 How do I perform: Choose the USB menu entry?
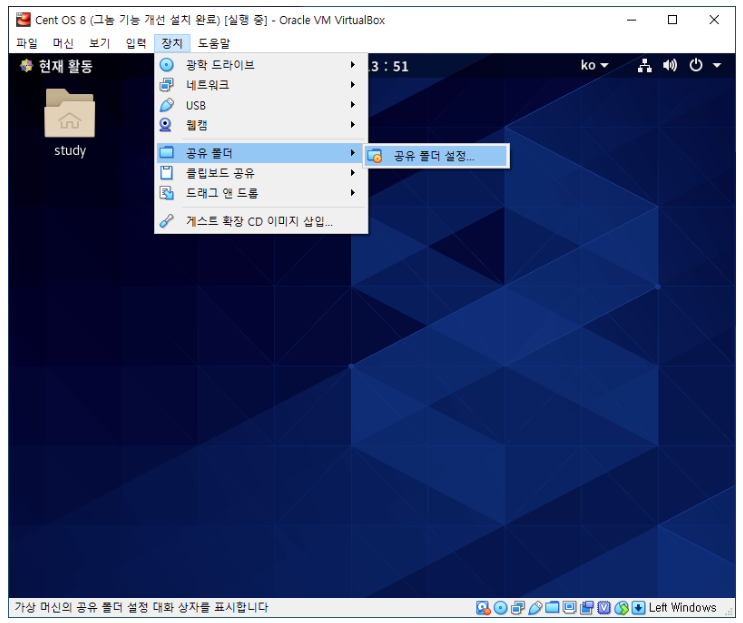[261, 105]
